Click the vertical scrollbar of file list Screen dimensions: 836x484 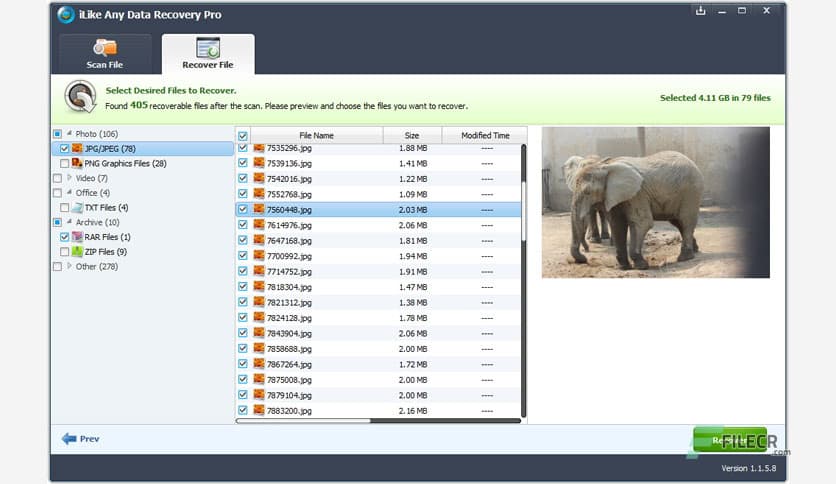coord(523,280)
